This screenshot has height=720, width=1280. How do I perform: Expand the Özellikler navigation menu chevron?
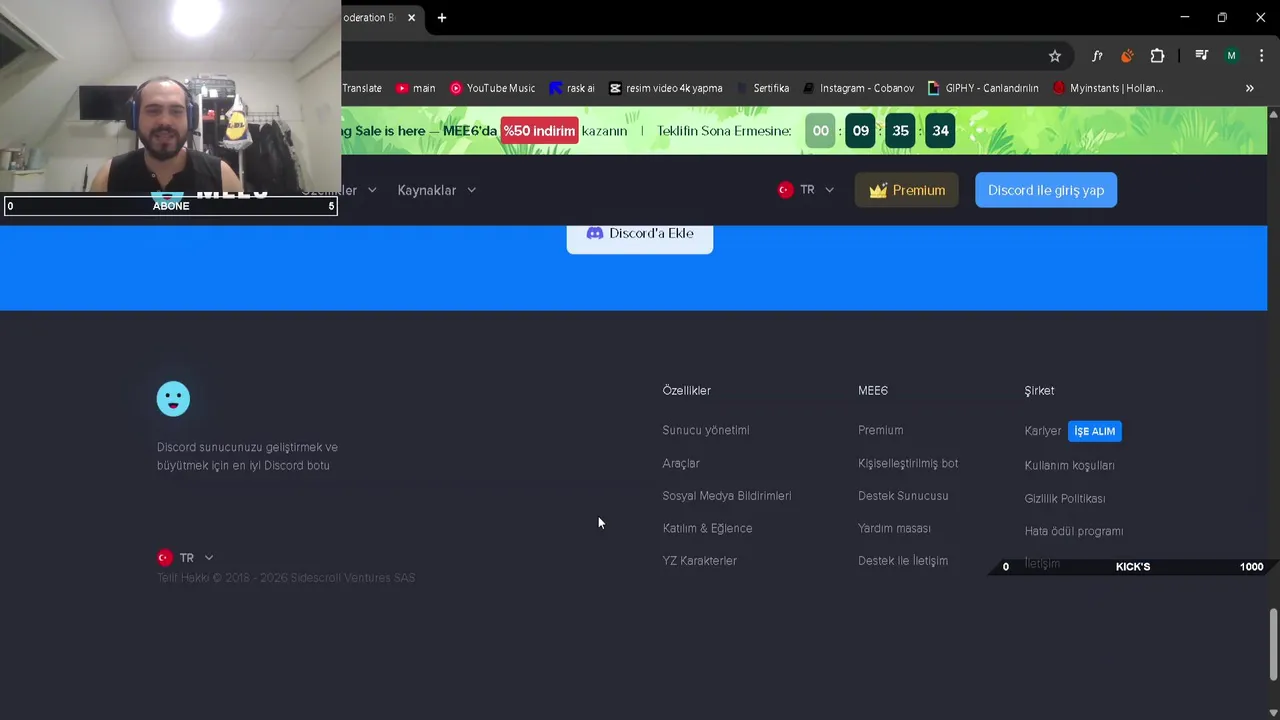click(x=372, y=190)
